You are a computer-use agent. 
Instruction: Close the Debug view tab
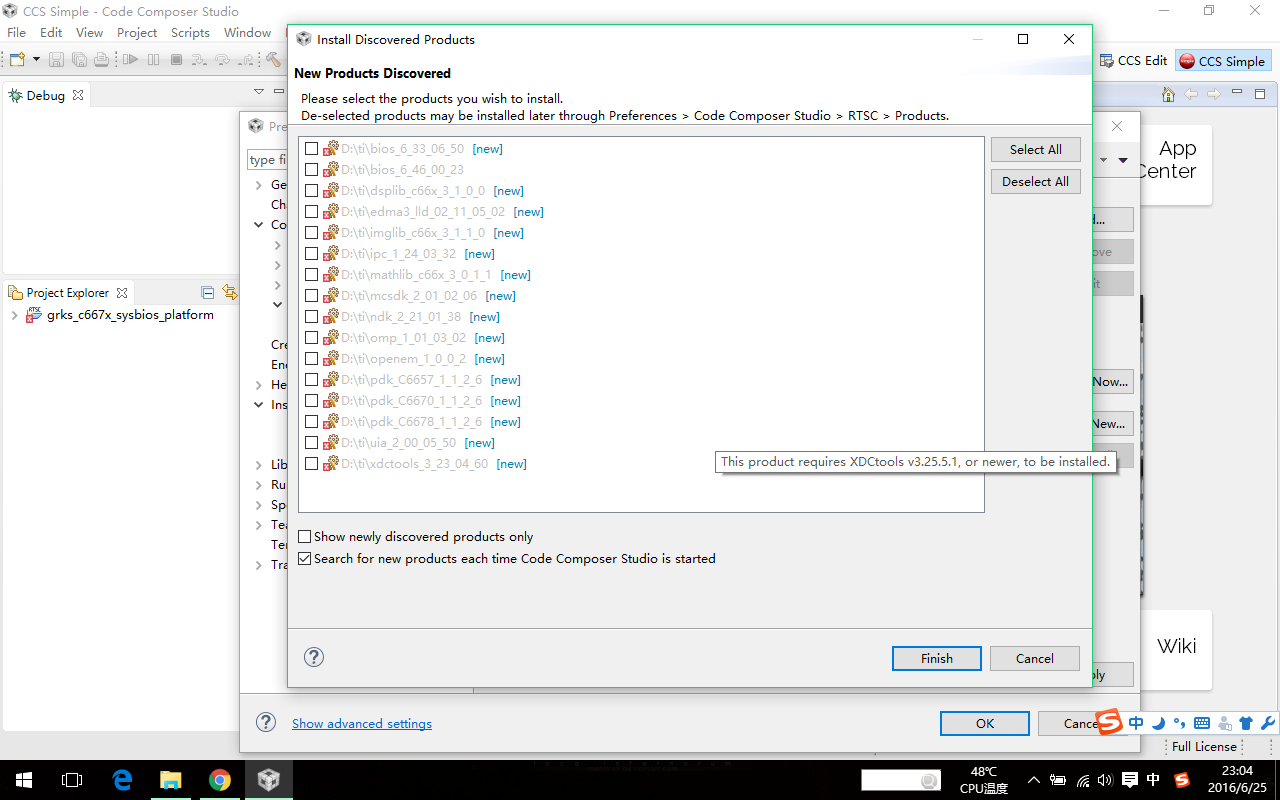[x=78, y=96]
